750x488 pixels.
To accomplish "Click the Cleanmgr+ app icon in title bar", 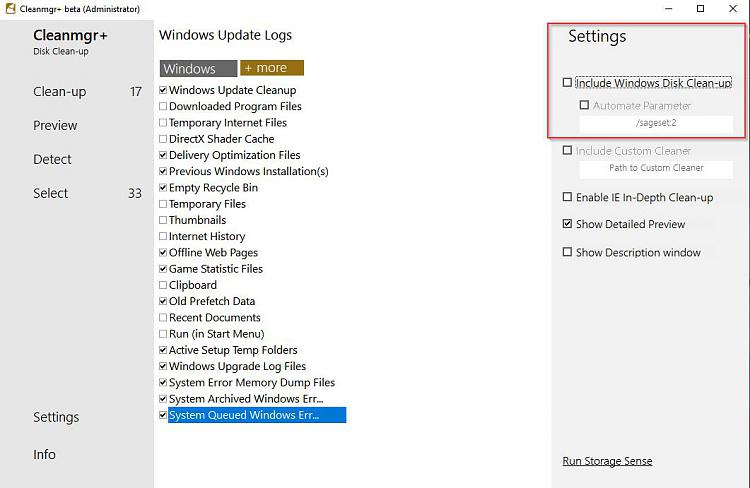I will point(10,9).
